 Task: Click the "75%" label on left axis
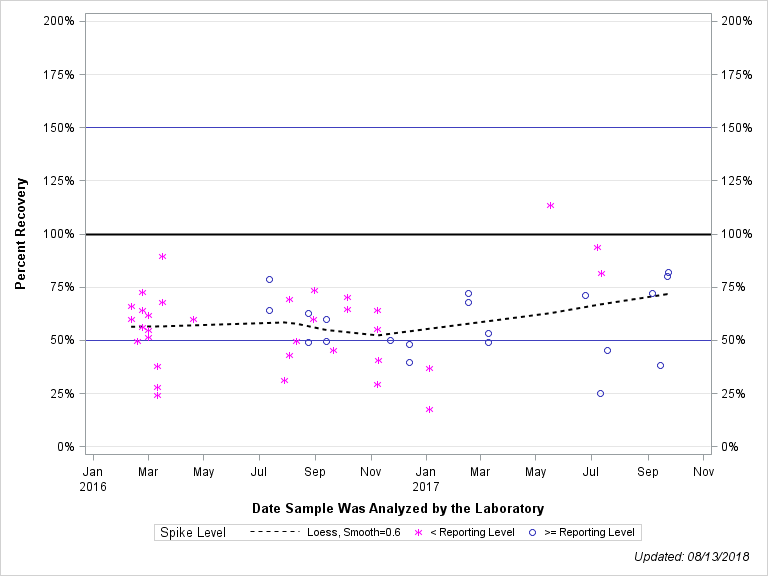tap(62, 287)
